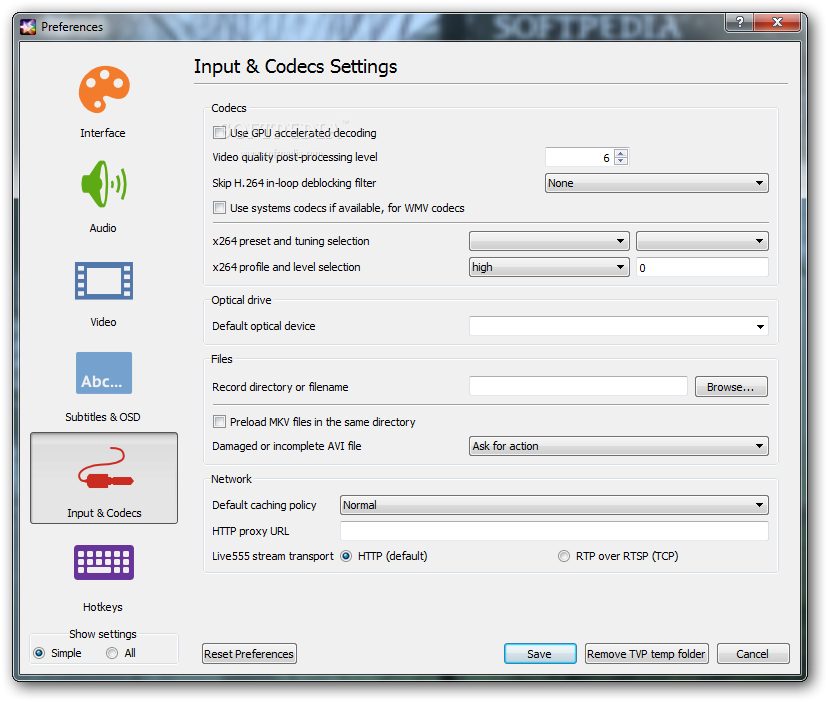Click the help question mark button
Screen dimensions: 828x702
point(739,22)
